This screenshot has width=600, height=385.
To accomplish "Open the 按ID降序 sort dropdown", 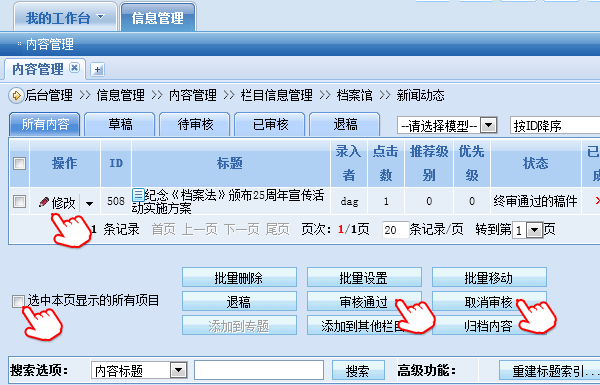I will click(x=555, y=126).
